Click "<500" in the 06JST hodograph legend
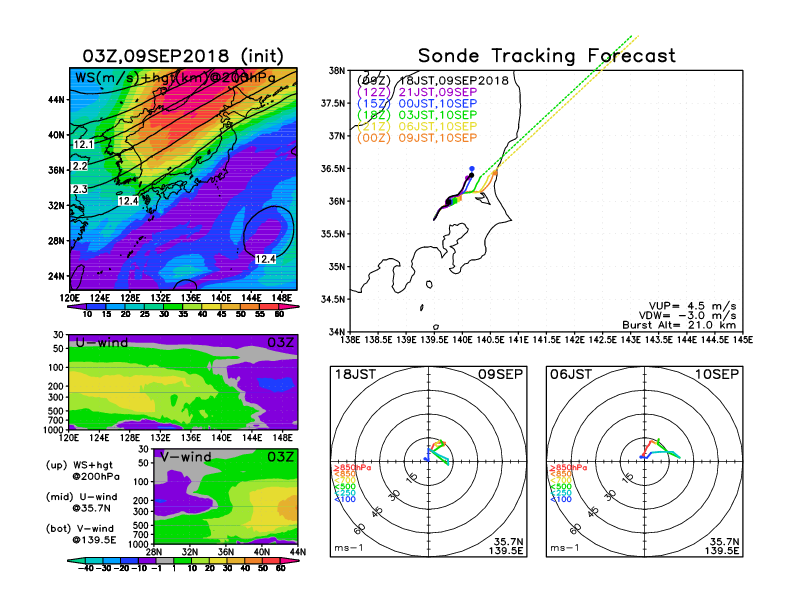Image resolution: width=792 pixels, height=612 pixels. click(561, 487)
